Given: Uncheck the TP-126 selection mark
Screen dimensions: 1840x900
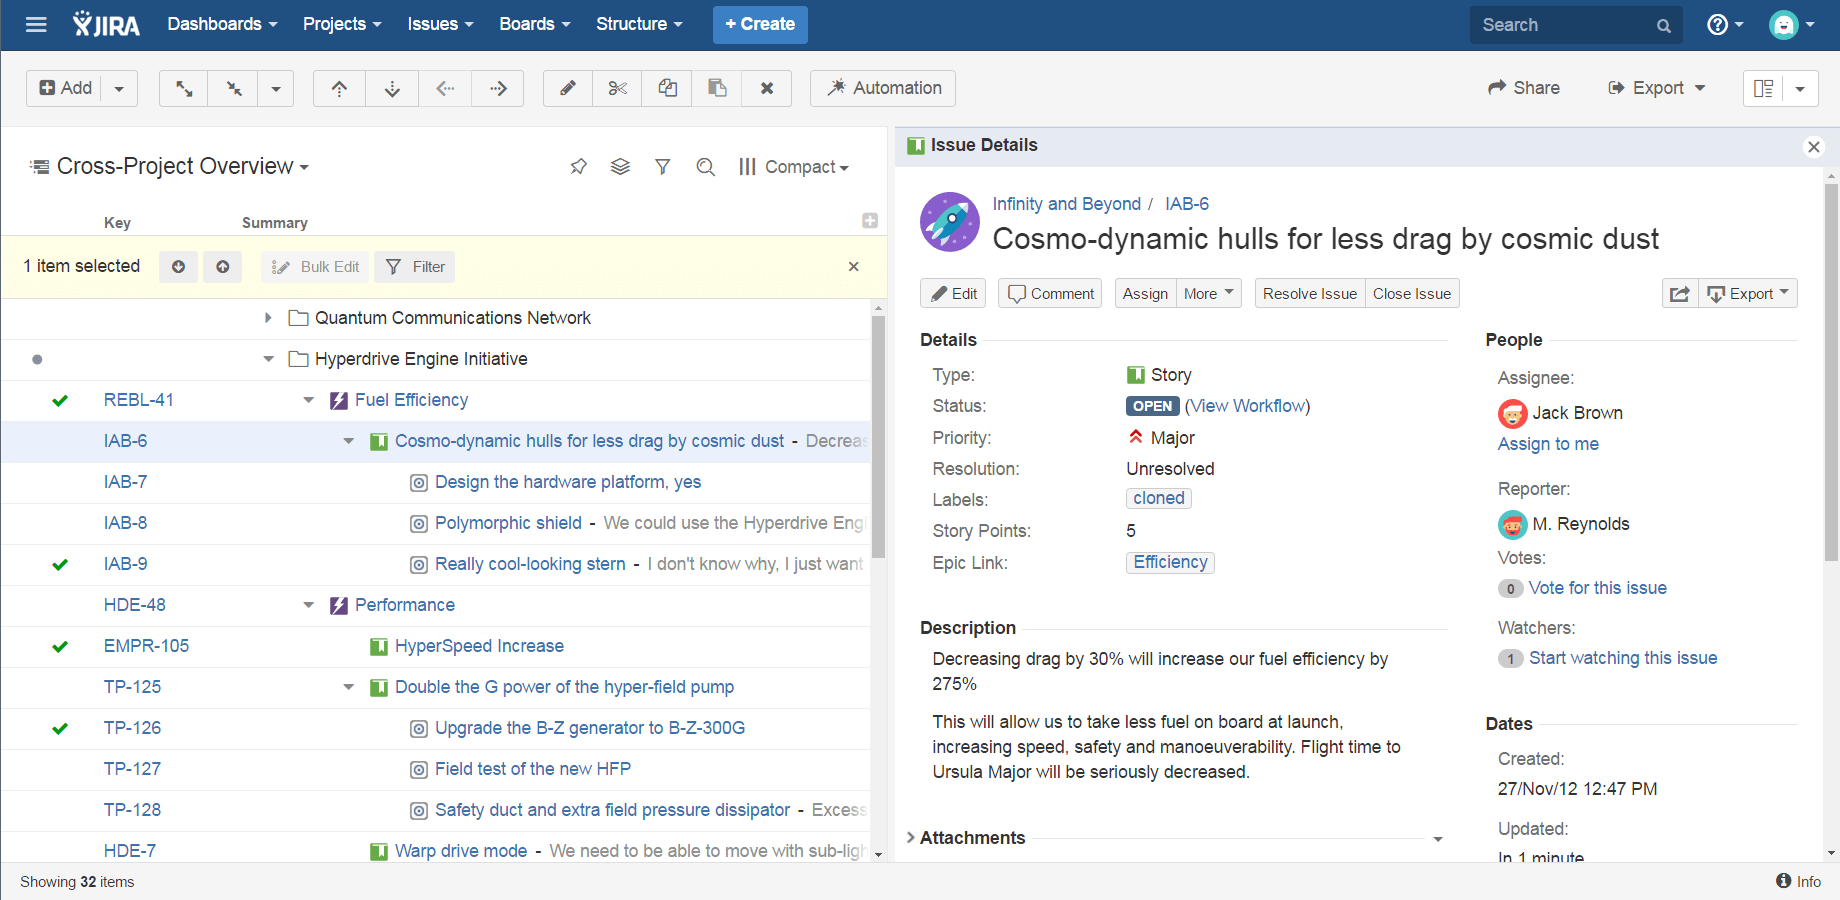Looking at the screenshot, I should [59, 728].
